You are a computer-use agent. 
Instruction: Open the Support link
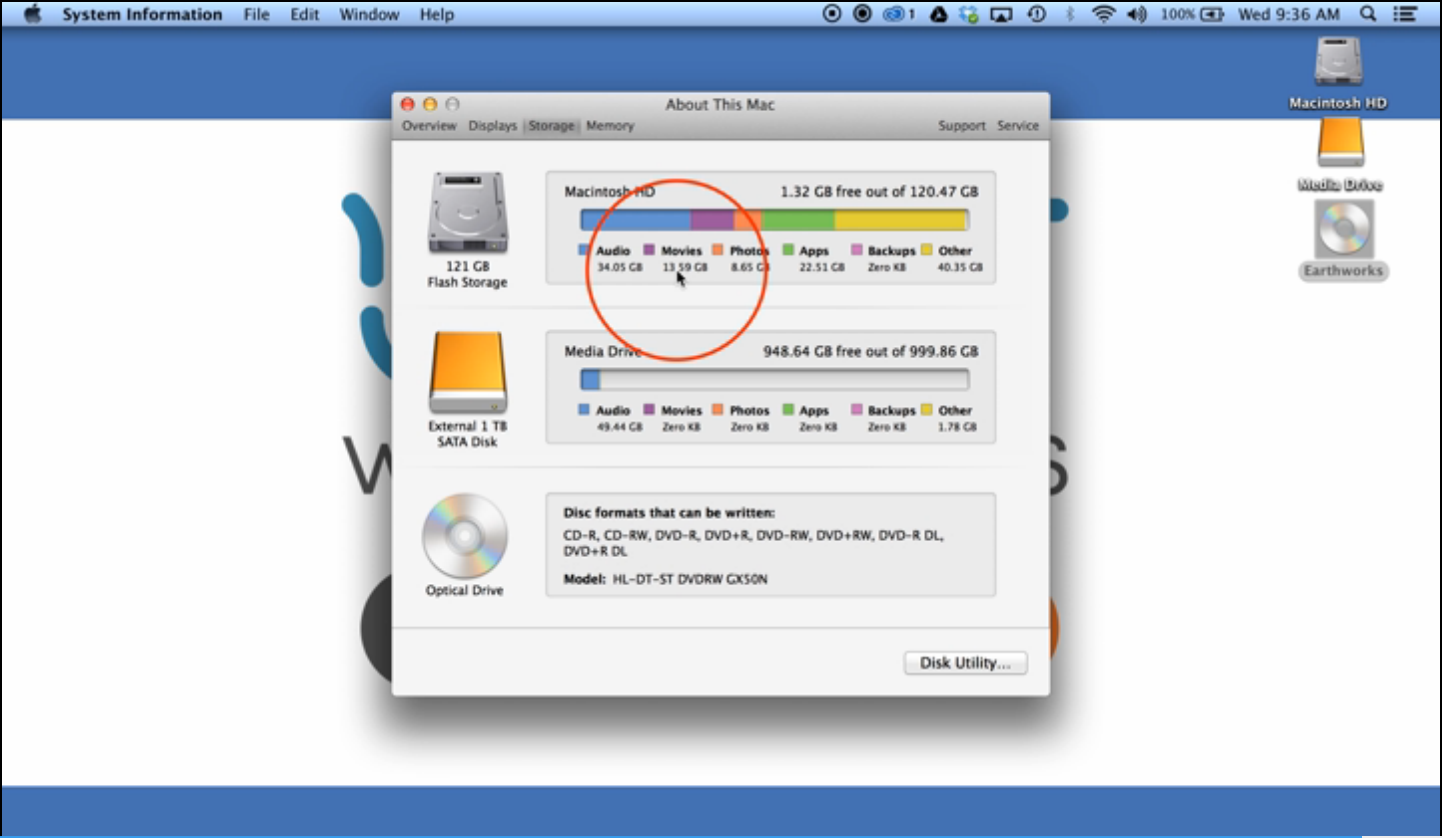click(x=962, y=126)
